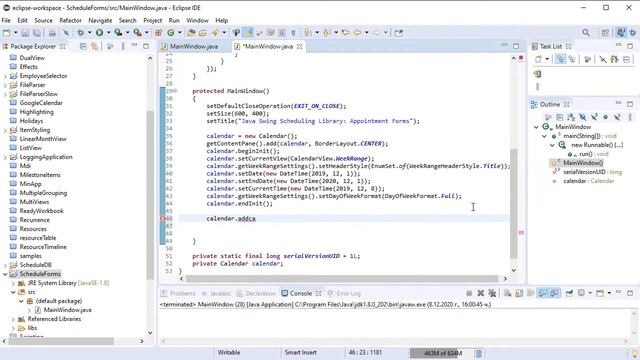Click the Clear Console icon
Viewport: 640px width, 360px height.
pos(507,293)
